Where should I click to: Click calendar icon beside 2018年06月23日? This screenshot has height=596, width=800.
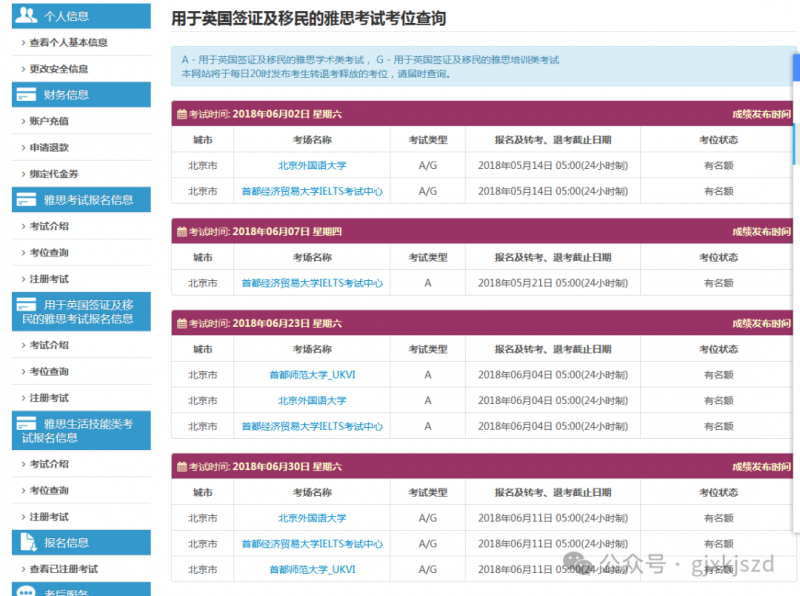182,323
